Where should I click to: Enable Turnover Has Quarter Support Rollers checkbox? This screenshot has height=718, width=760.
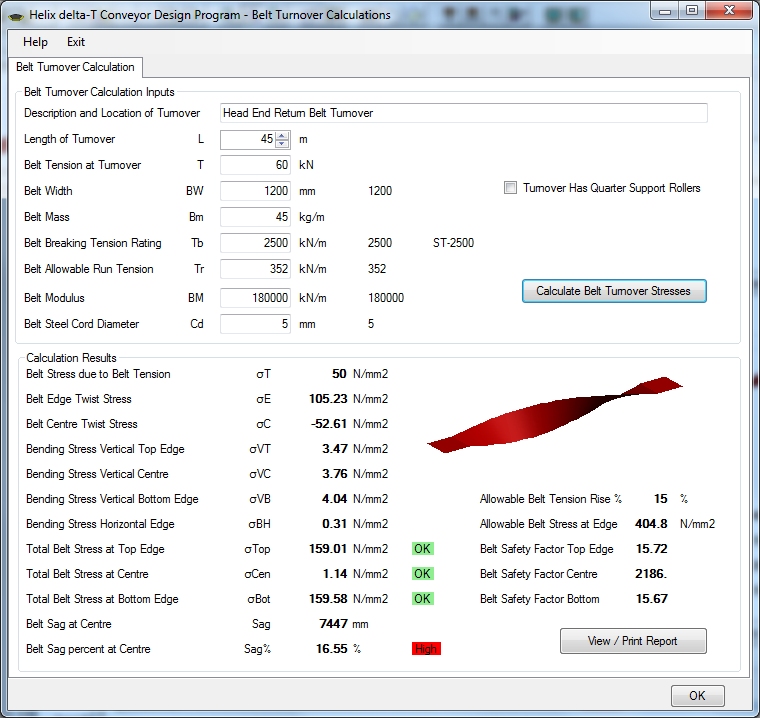(511, 188)
